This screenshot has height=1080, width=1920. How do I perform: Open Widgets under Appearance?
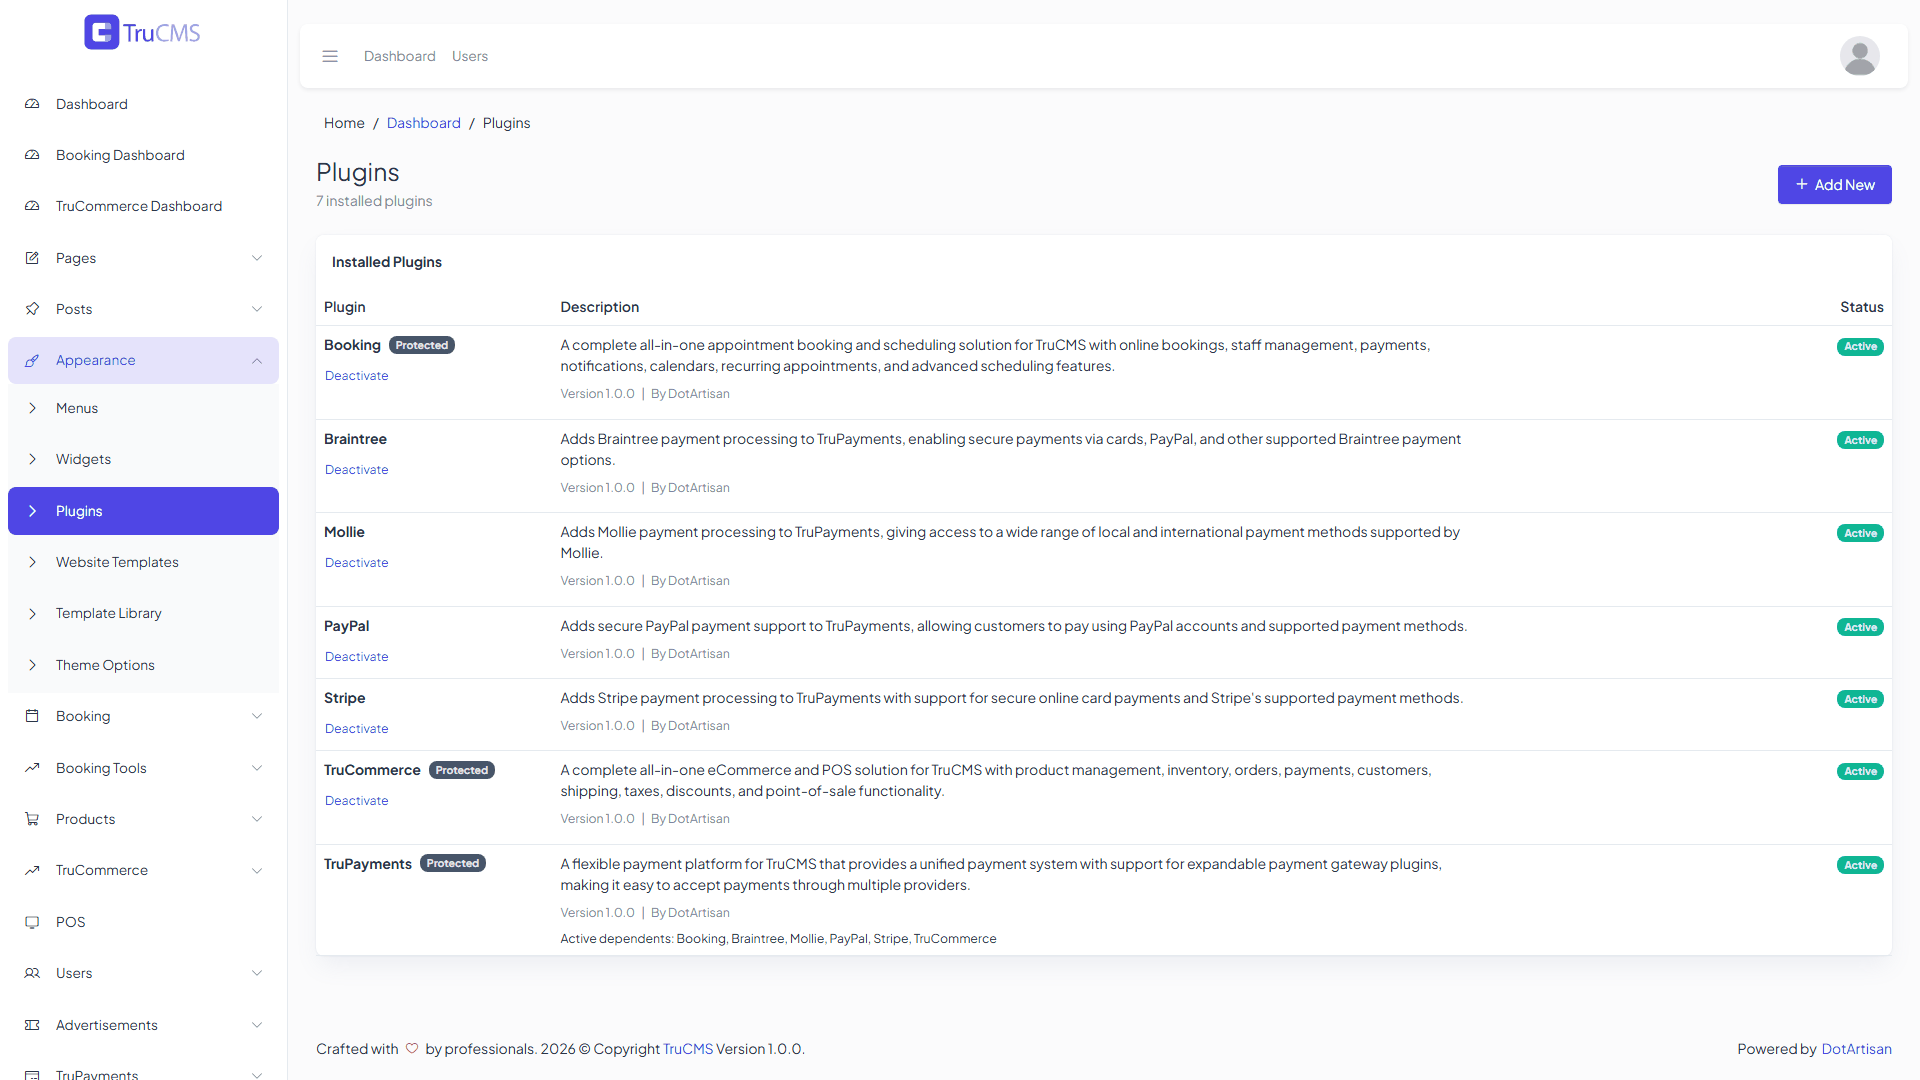click(x=143, y=459)
